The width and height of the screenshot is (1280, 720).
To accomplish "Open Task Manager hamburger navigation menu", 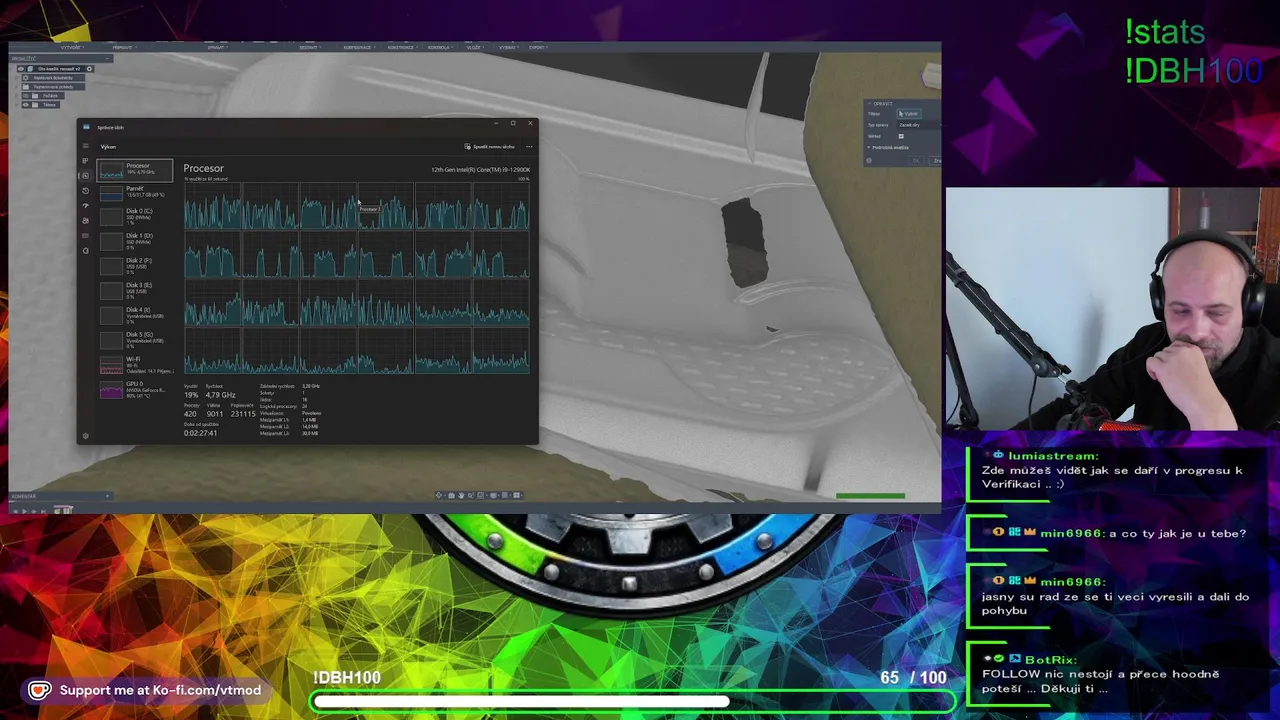I will pyautogui.click(x=85, y=146).
